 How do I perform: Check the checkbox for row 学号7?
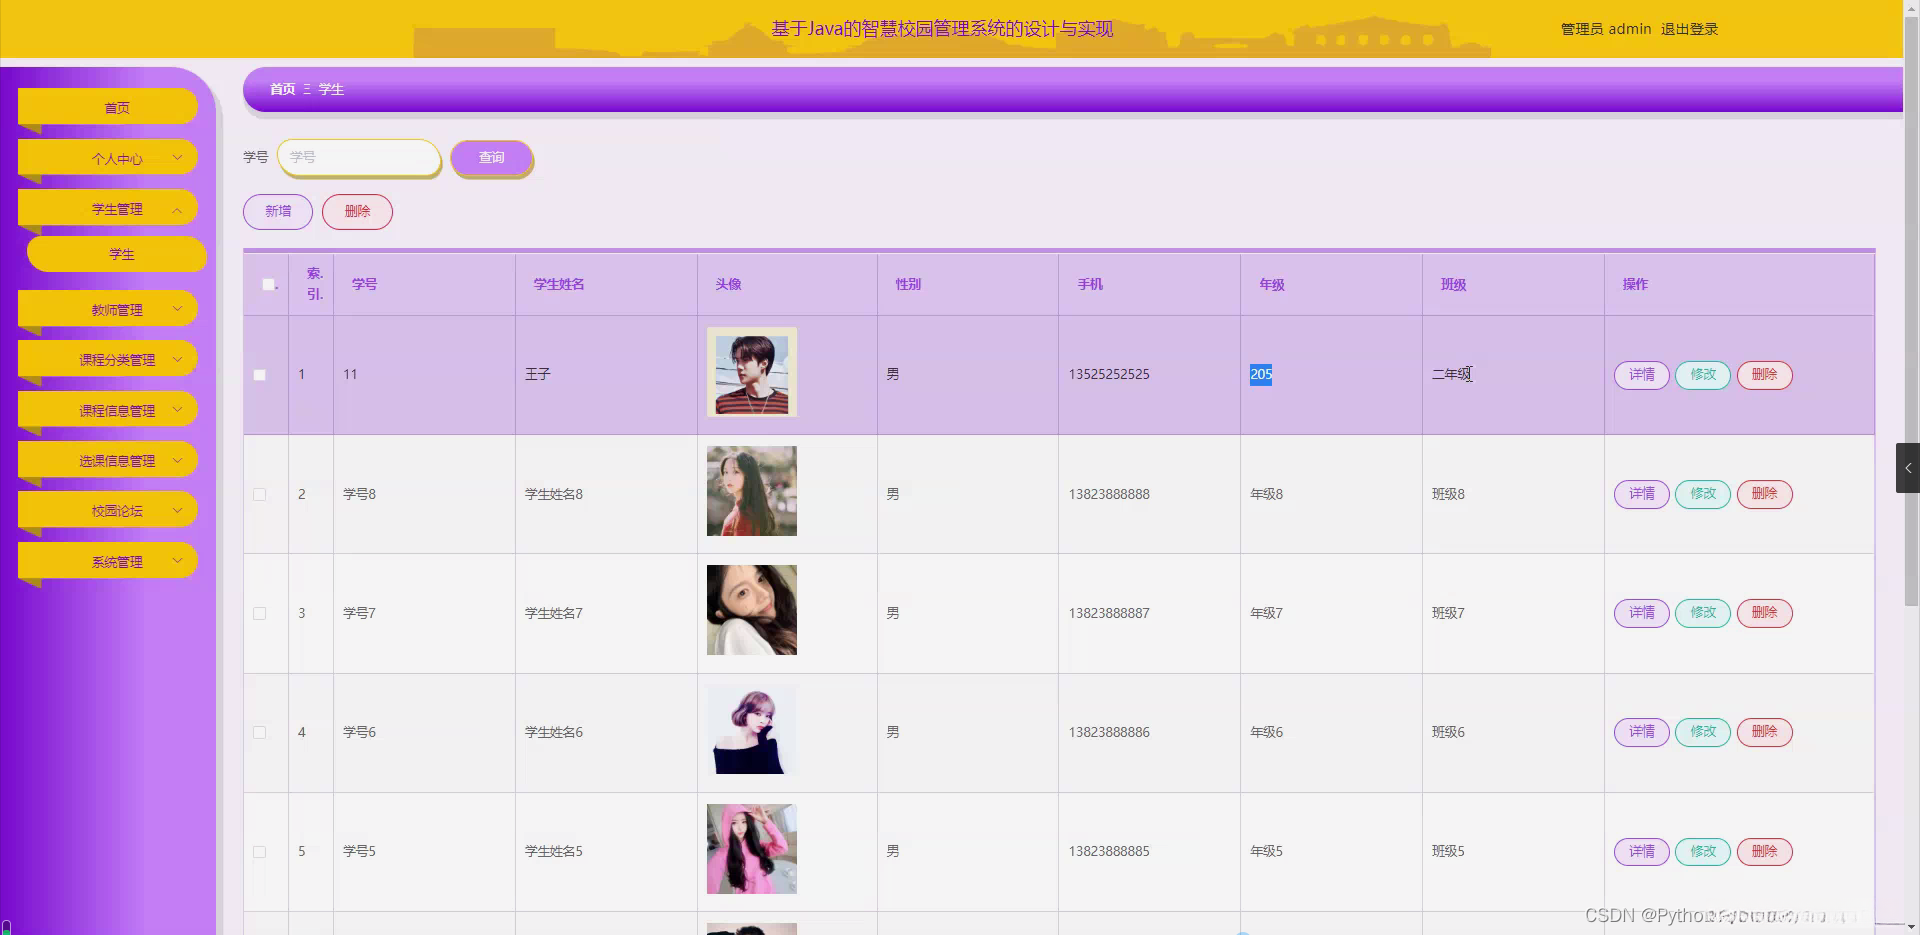point(260,613)
